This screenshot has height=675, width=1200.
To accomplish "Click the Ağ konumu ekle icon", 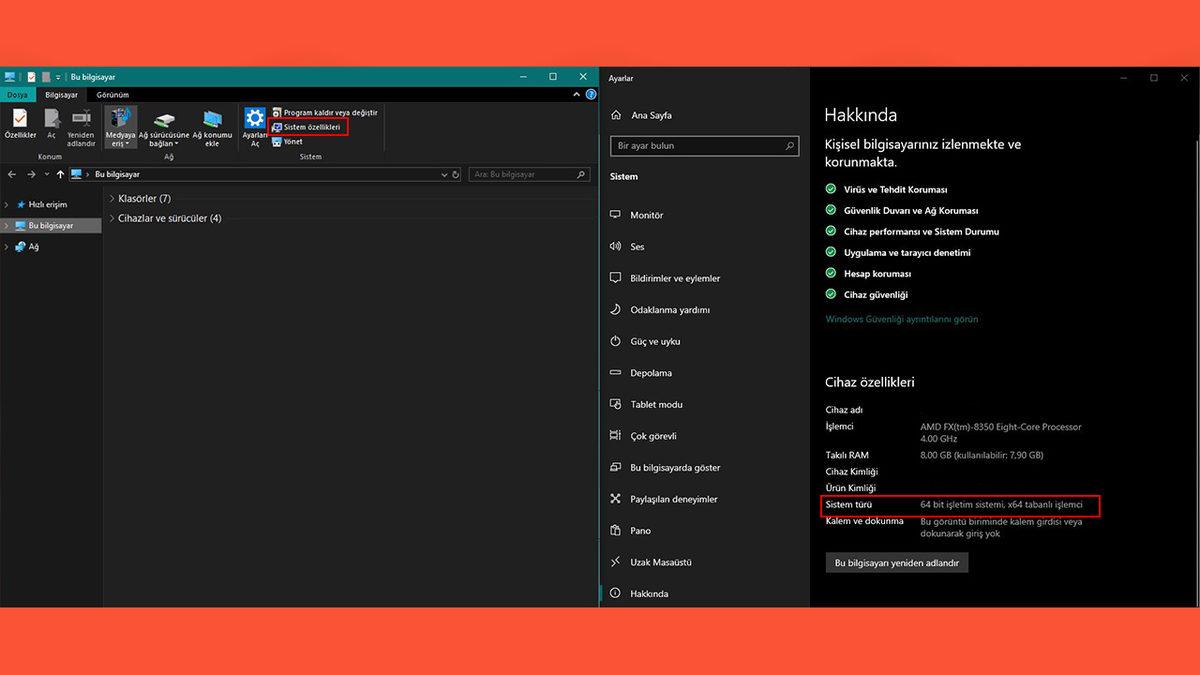I will click(212, 126).
